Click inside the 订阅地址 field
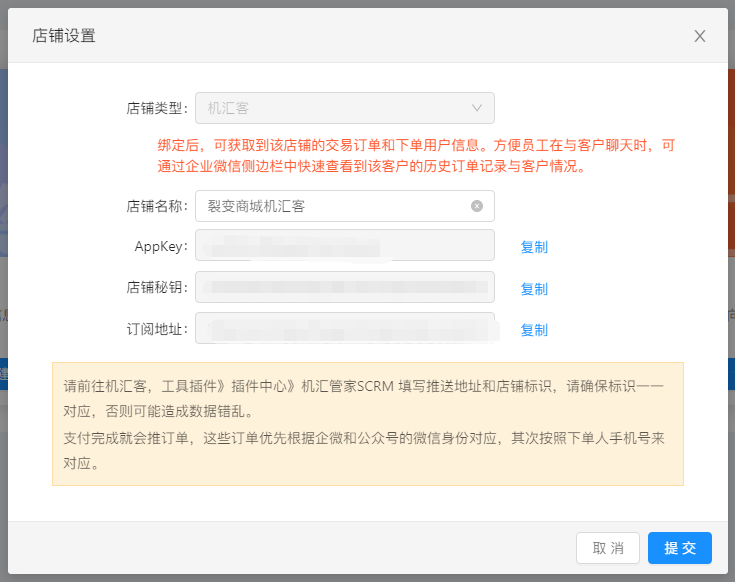735x582 pixels. (x=345, y=328)
